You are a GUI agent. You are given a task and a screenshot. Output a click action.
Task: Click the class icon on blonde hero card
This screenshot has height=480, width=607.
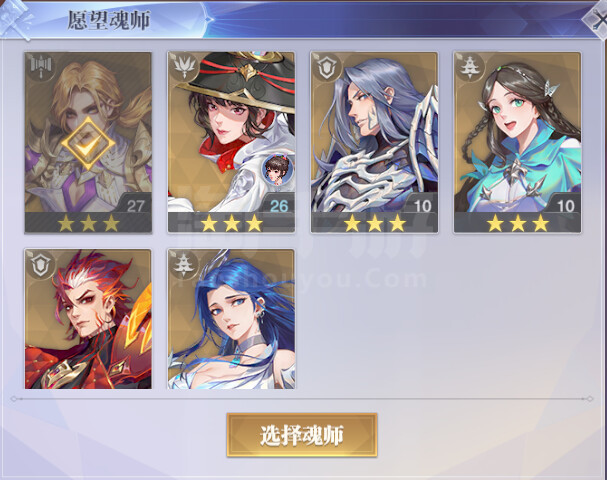[41, 67]
